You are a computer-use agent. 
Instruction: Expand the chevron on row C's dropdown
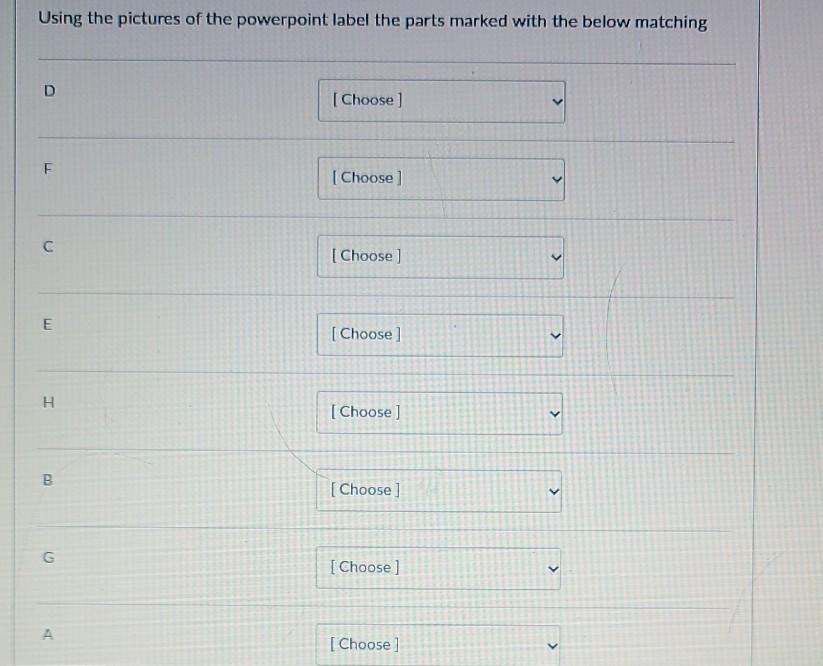click(x=556, y=256)
